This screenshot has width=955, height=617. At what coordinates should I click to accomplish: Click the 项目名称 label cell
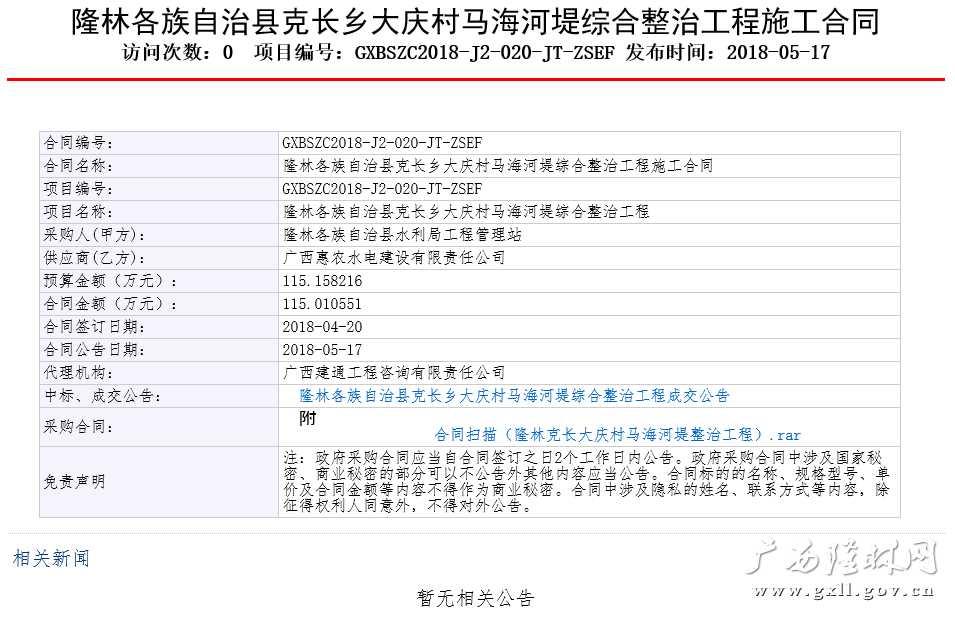159,212
